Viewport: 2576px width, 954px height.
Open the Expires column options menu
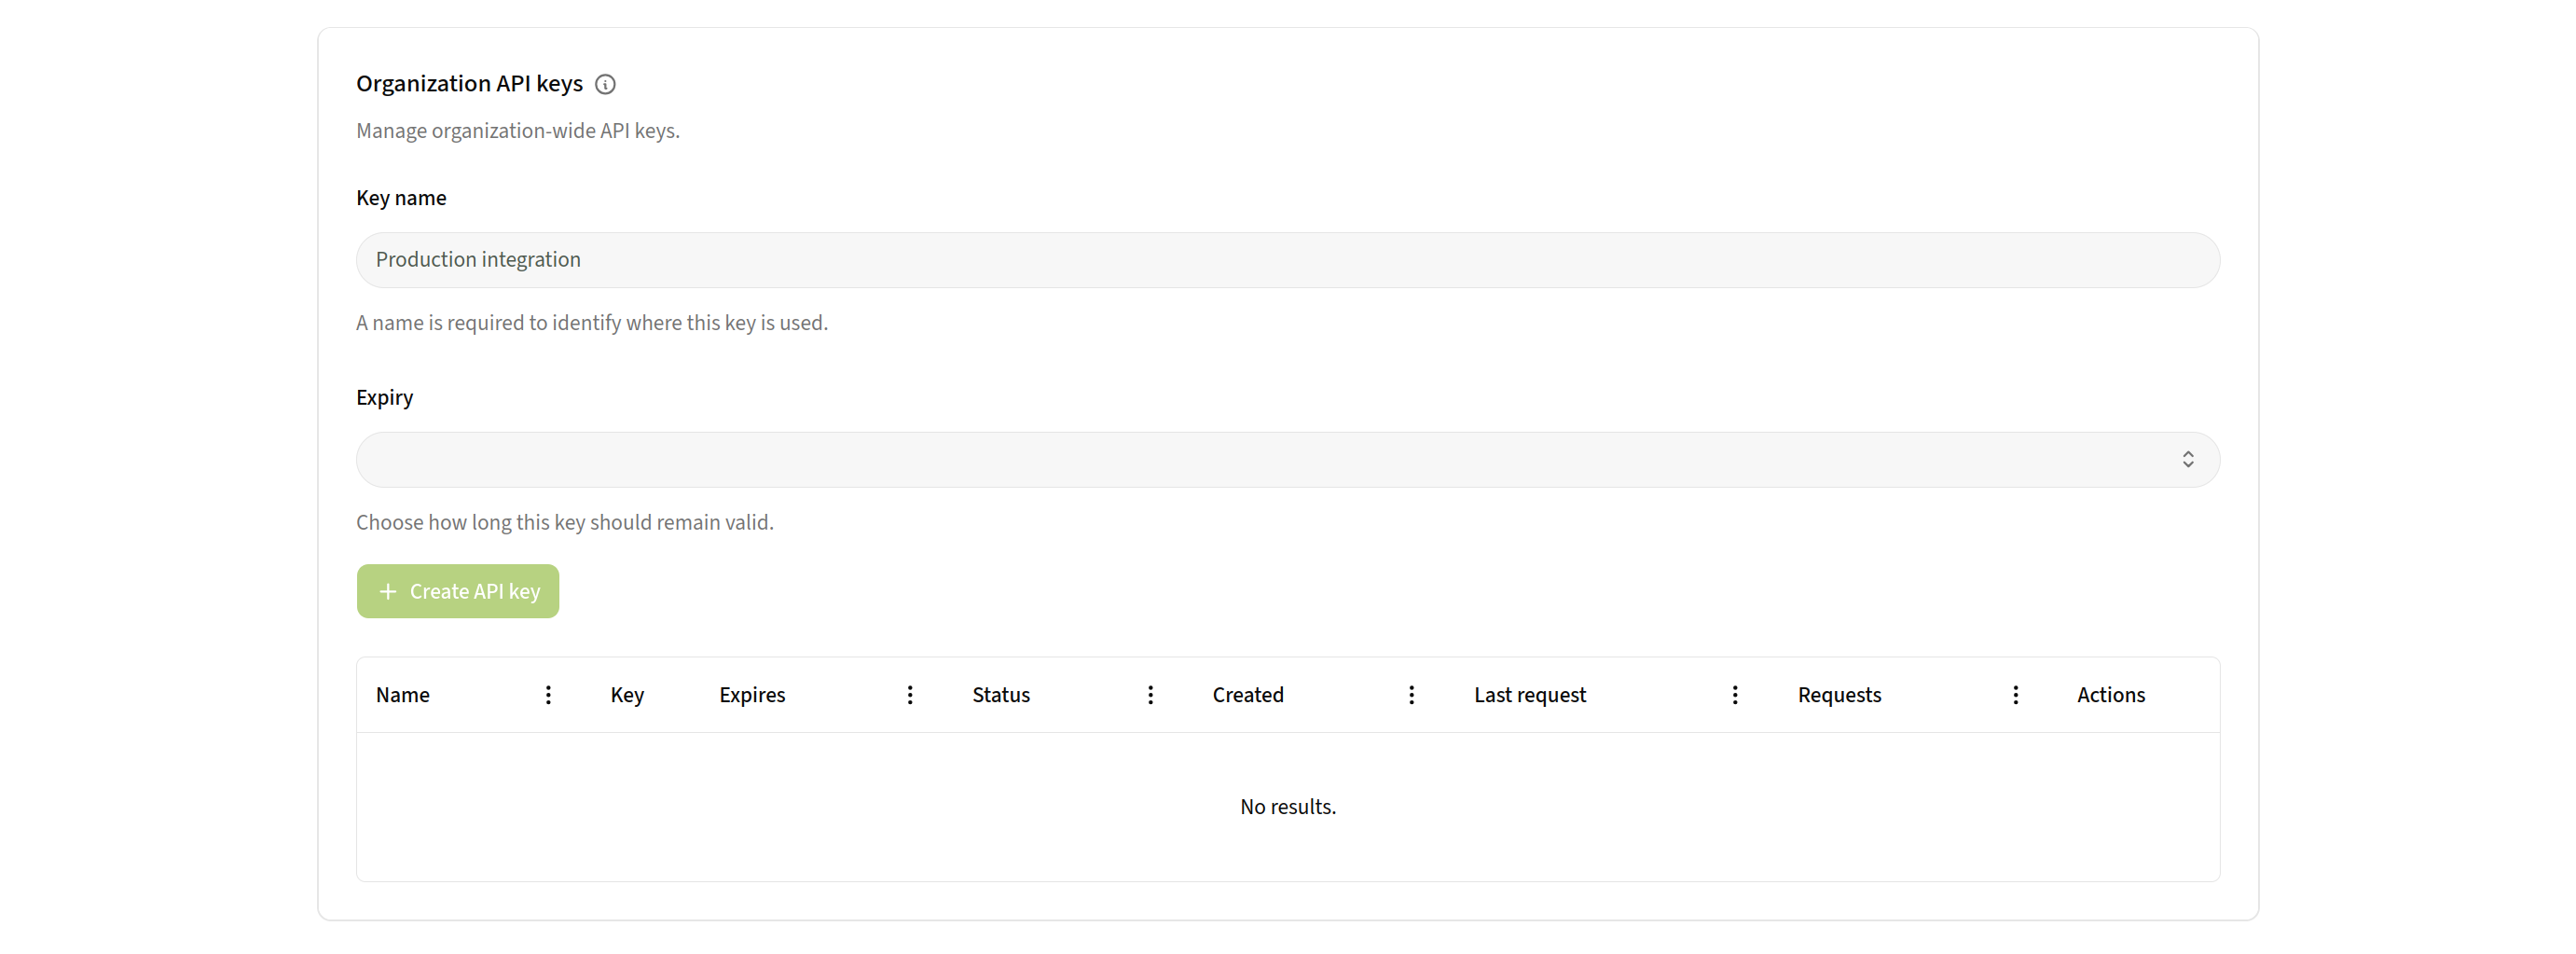[910, 695]
